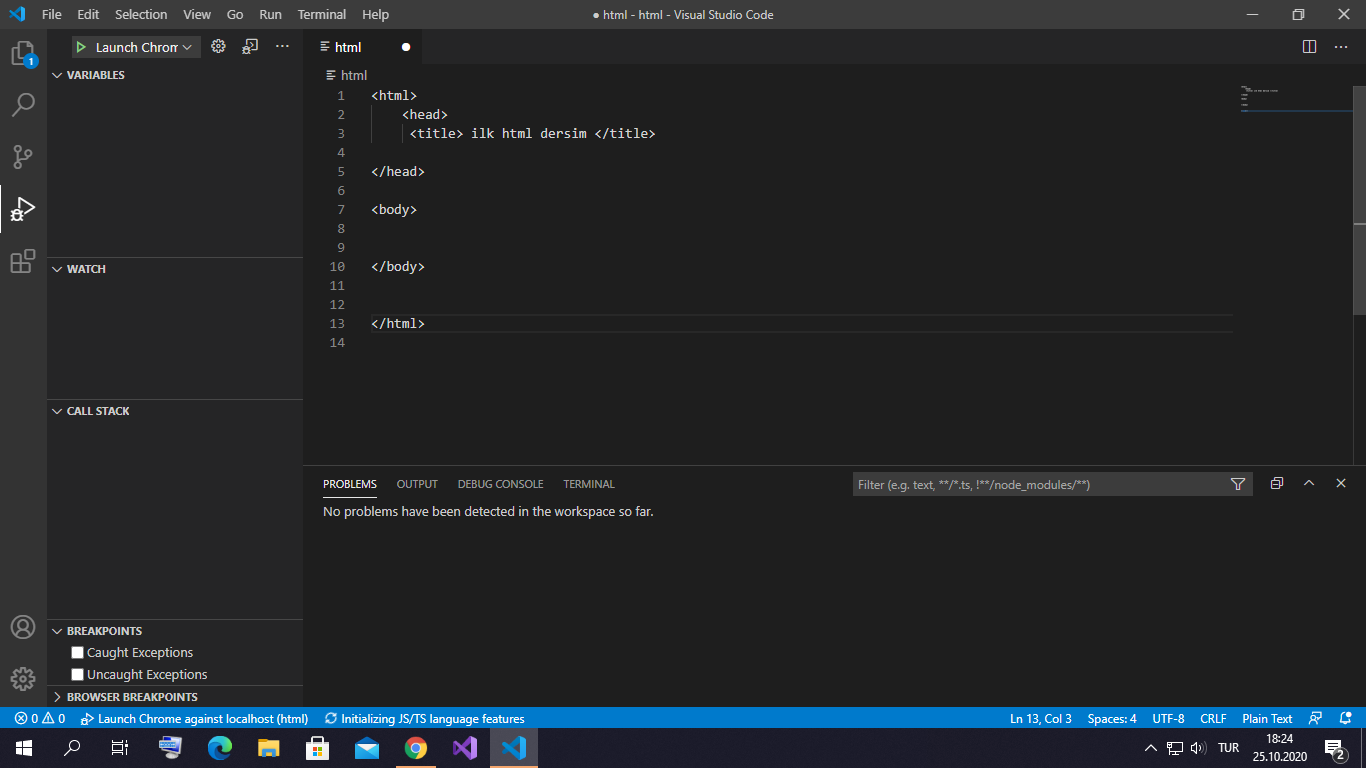Start debugging with green play button
The width and height of the screenshot is (1366, 768).
click(81, 47)
